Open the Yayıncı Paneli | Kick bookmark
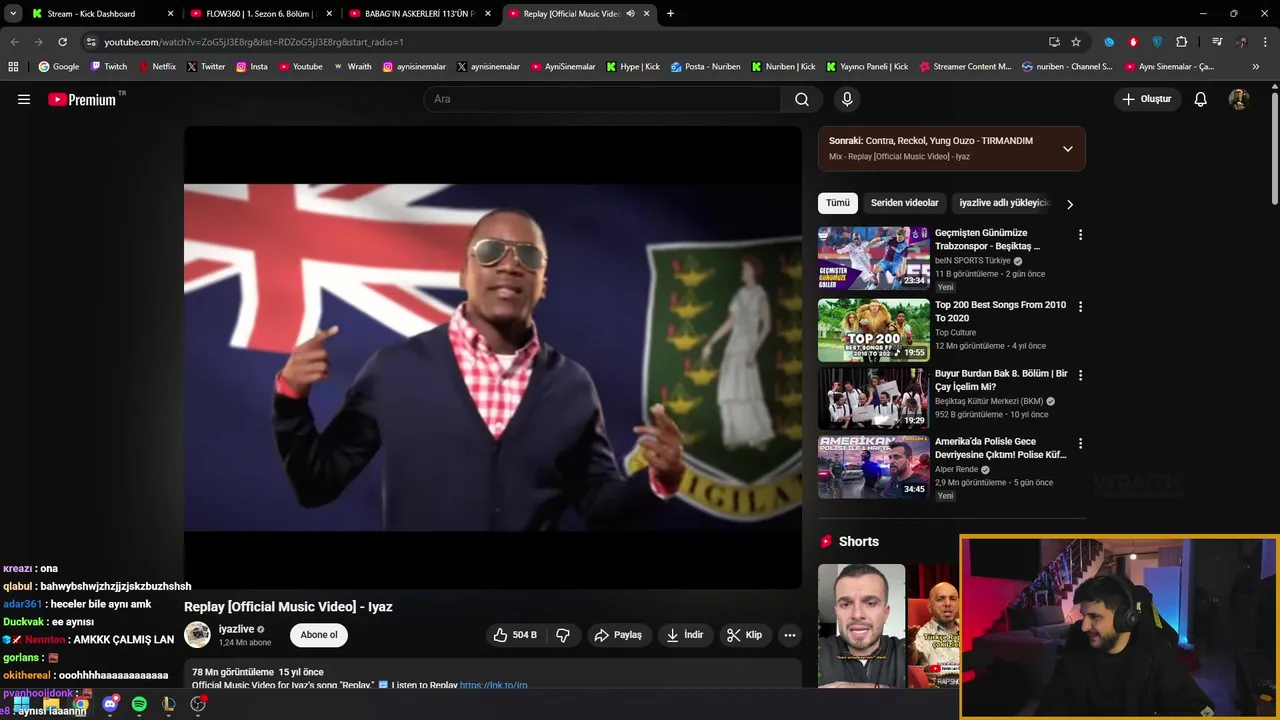 (x=867, y=67)
